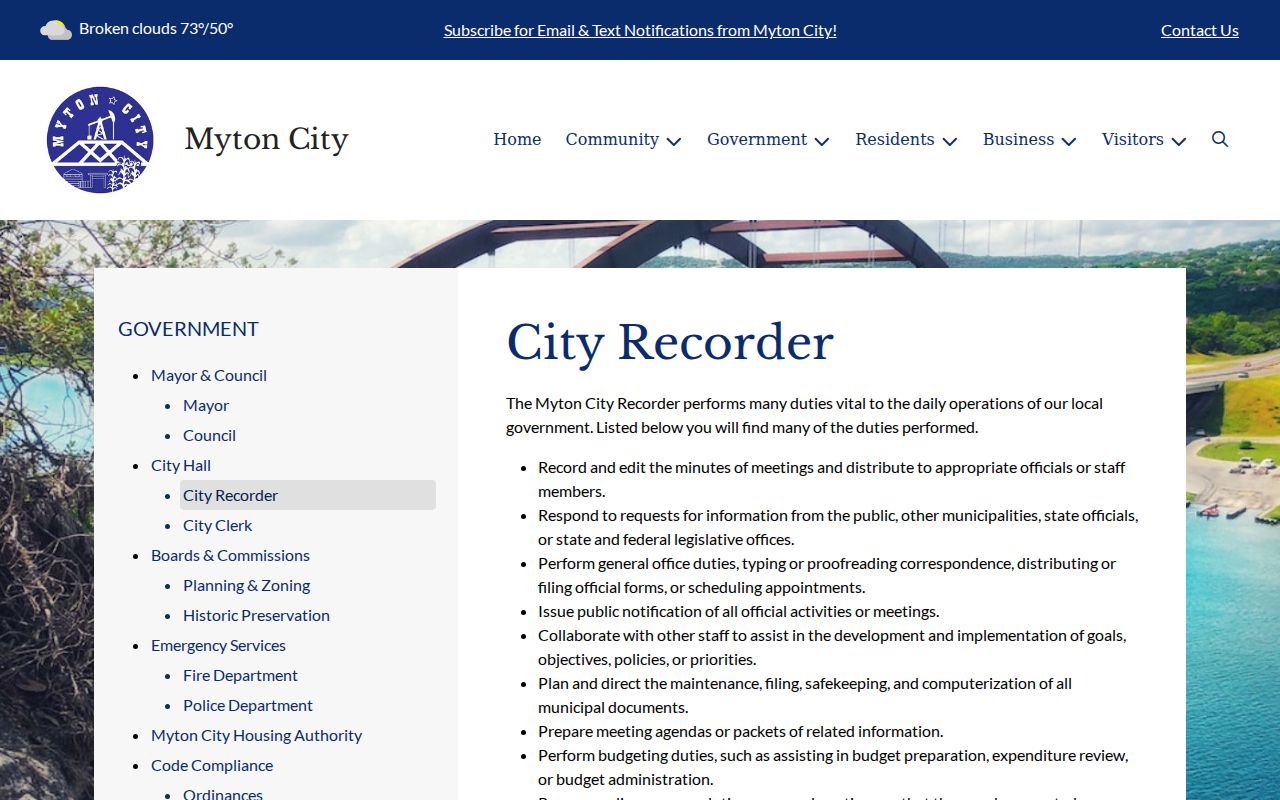Viewport: 1280px width, 800px height.
Task: Select the highlighted City Recorder sidebar link
Action: click(308, 495)
